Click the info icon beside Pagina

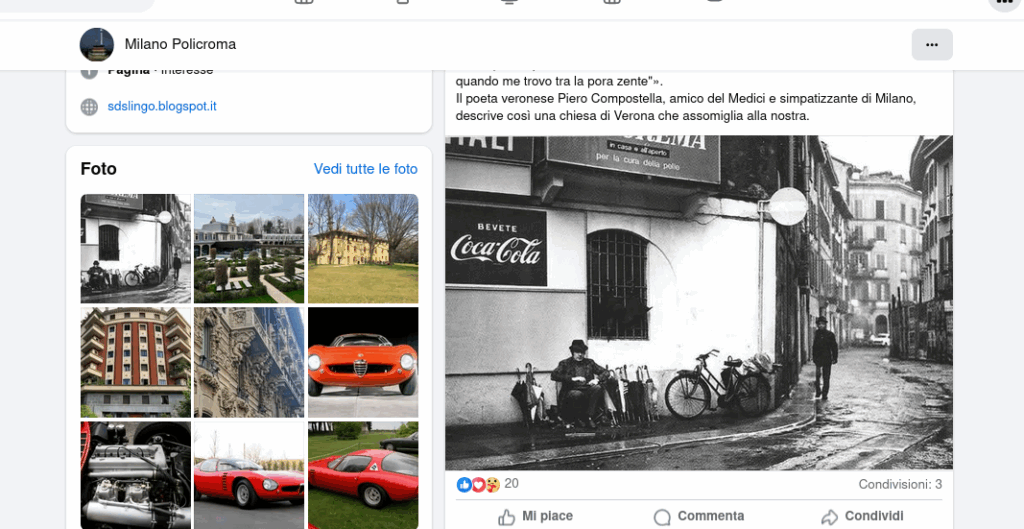click(89, 72)
